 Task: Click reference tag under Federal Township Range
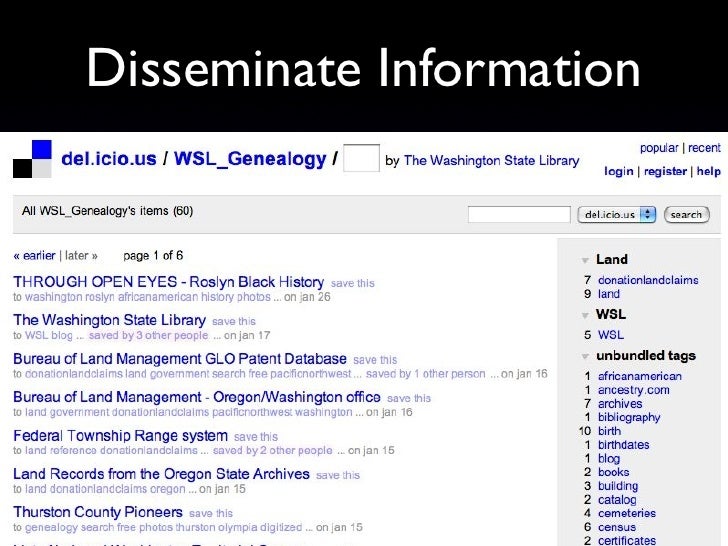(73, 450)
